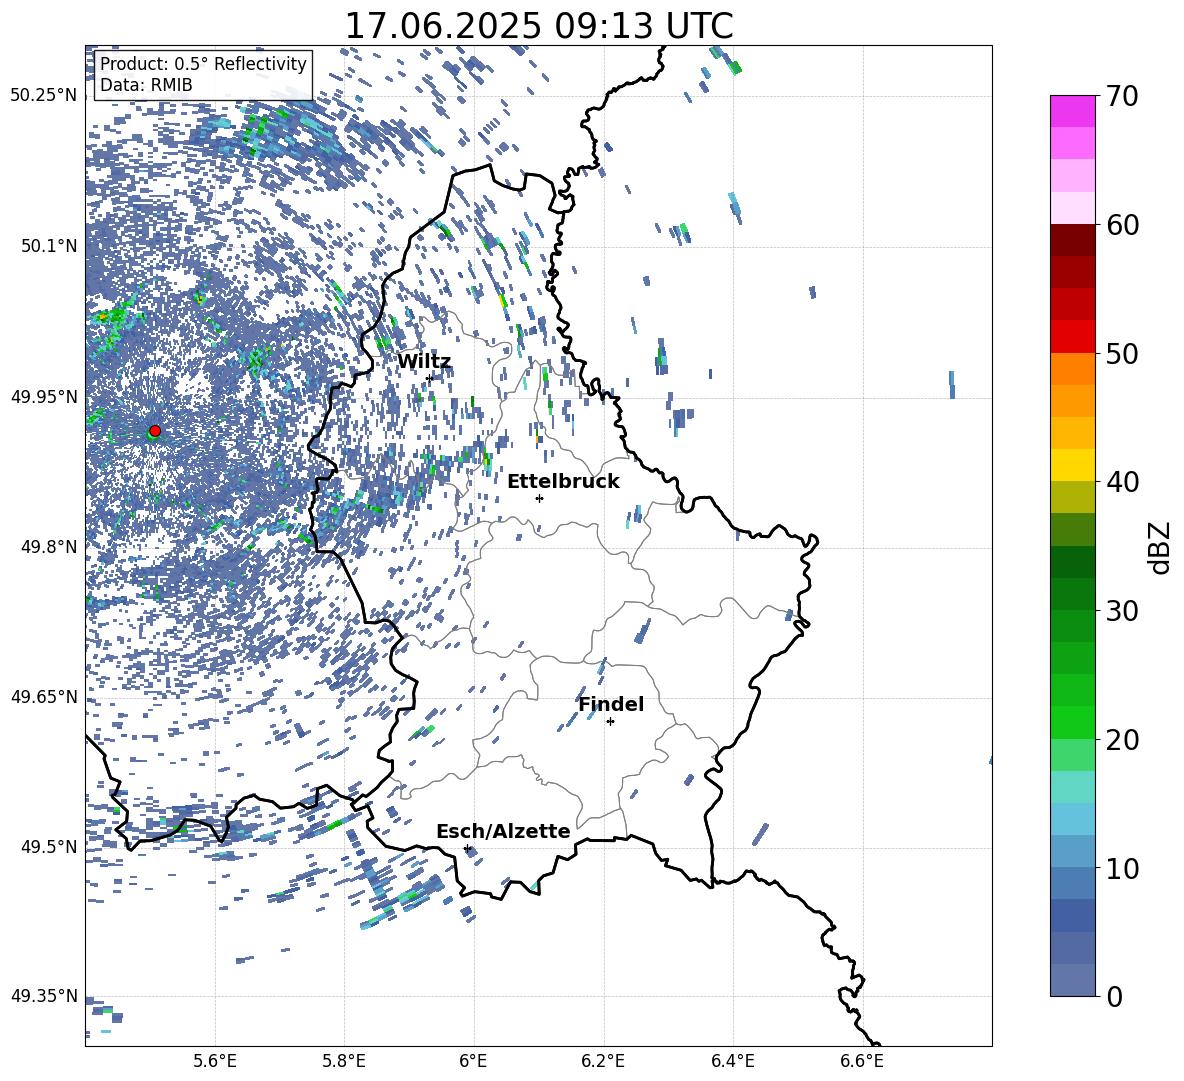
Task: Click the 50 value on colorbar
Action: pos(1121,353)
